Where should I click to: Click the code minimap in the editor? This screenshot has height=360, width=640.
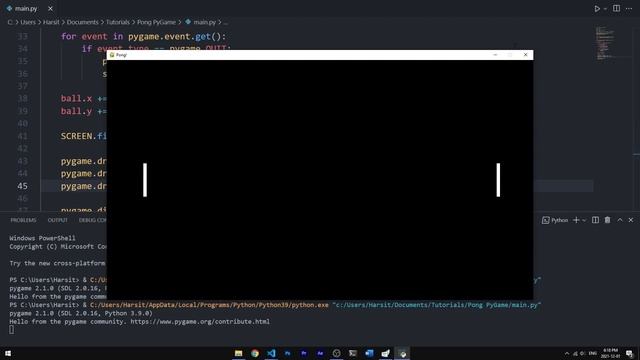605,43
